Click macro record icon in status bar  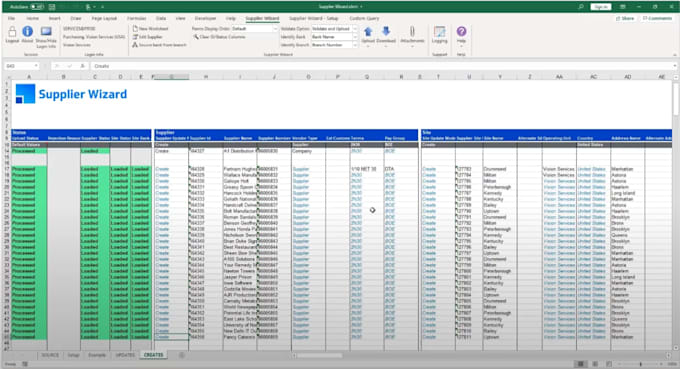pos(25,364)
